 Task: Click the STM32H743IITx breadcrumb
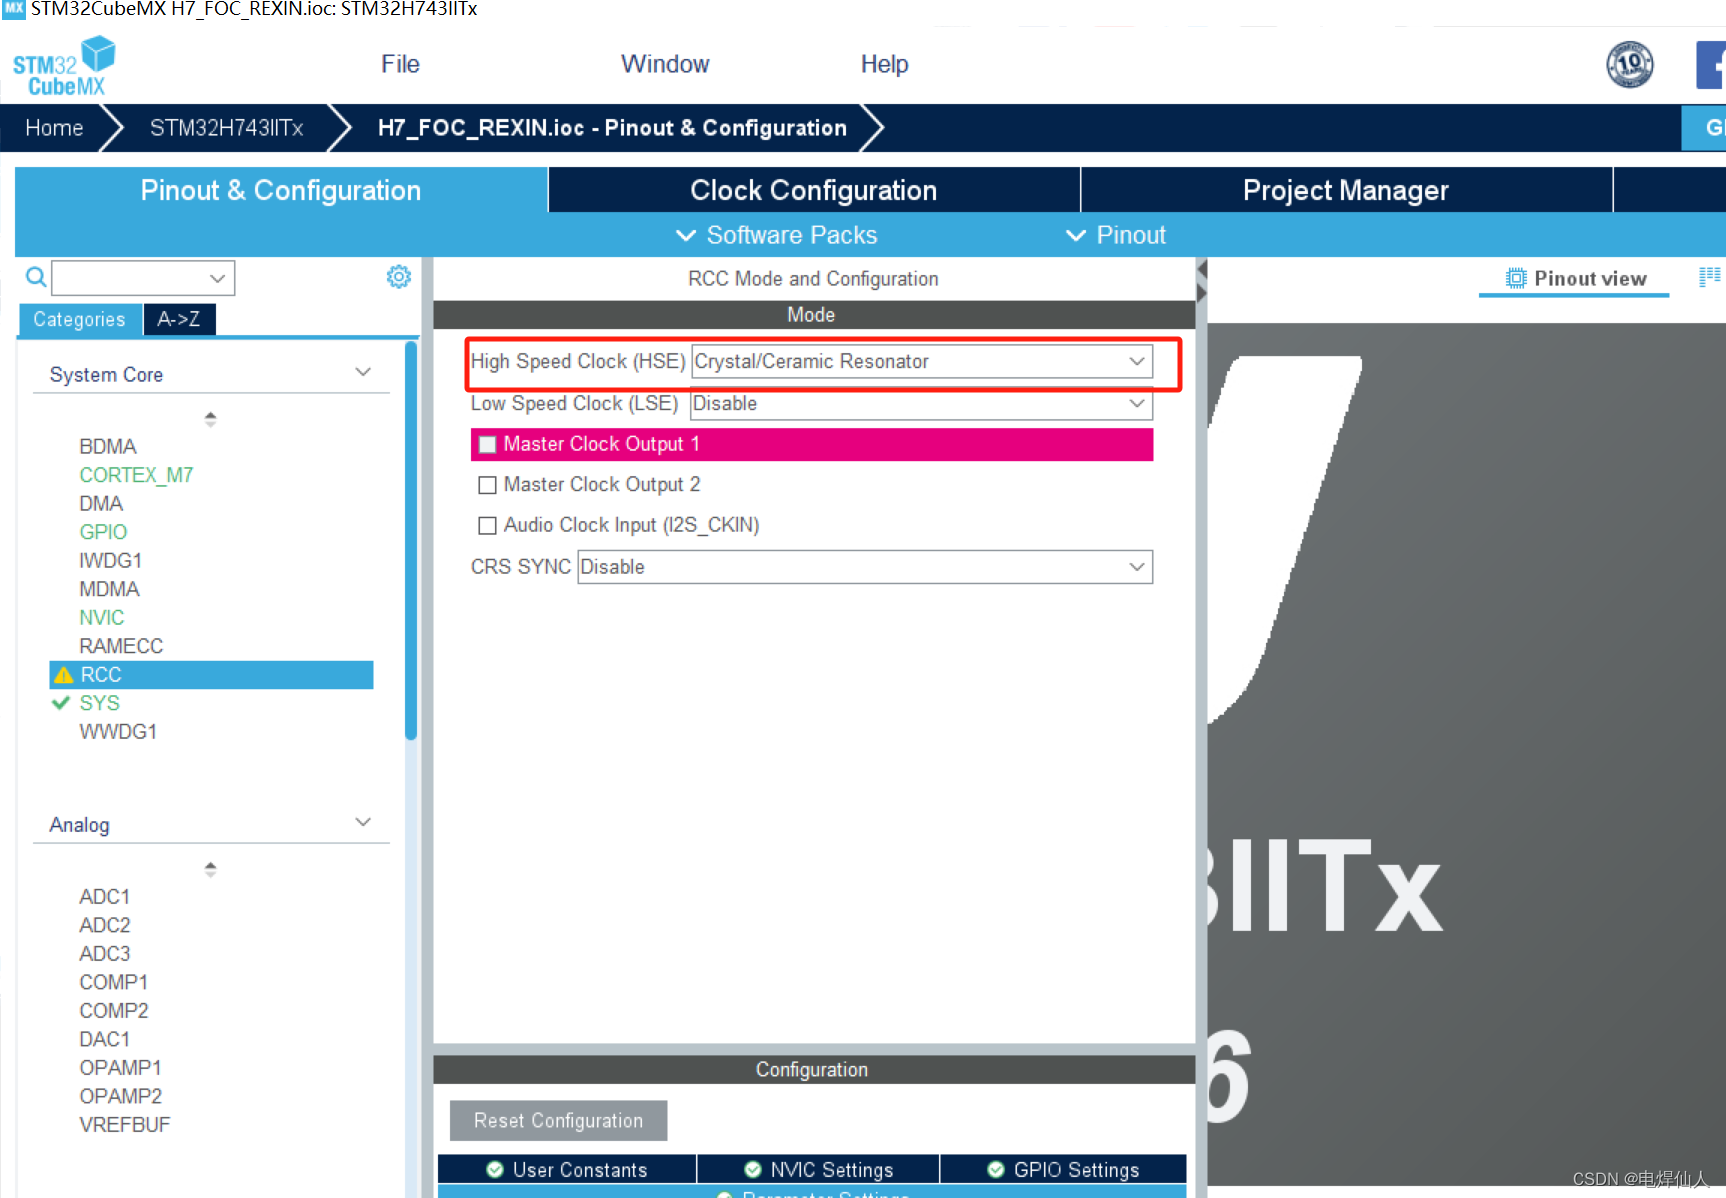coord(227,128)
